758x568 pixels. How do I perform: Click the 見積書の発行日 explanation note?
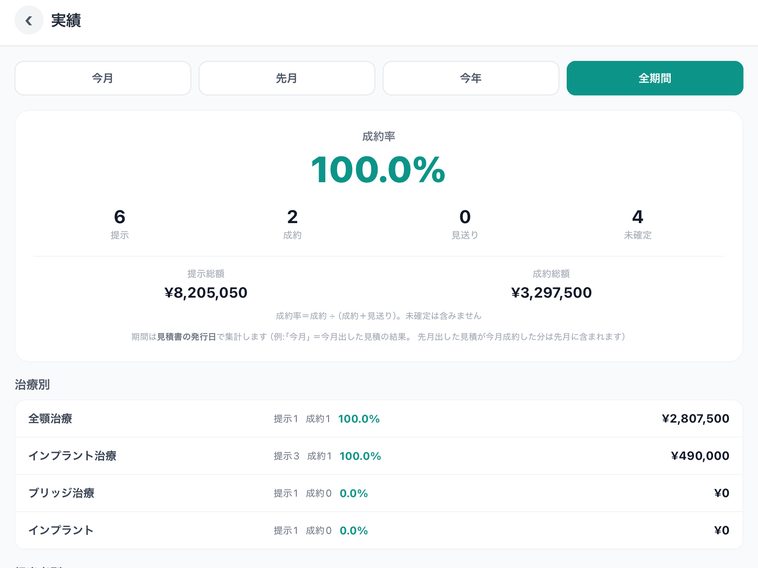[x=379, y=336]
